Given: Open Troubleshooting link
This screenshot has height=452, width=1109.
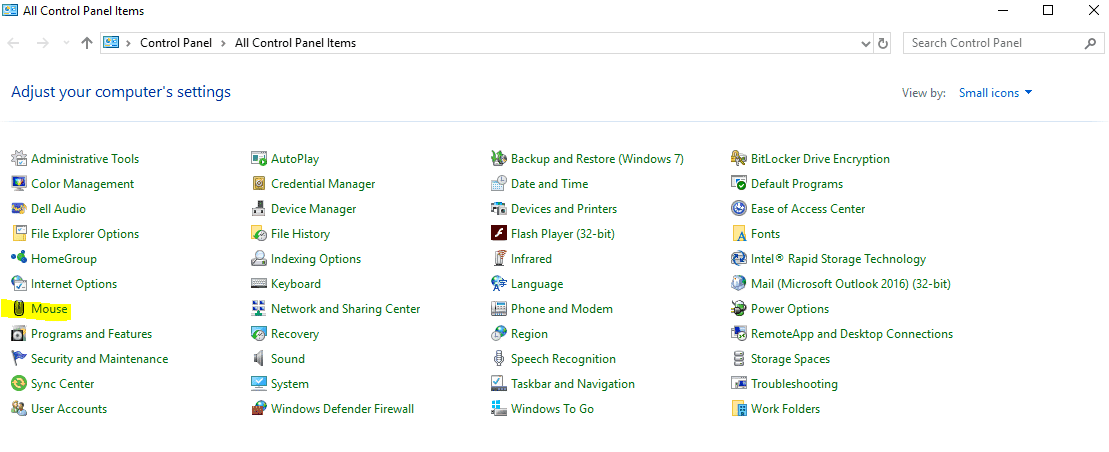Looking at the screenshot, I should 794,383.
